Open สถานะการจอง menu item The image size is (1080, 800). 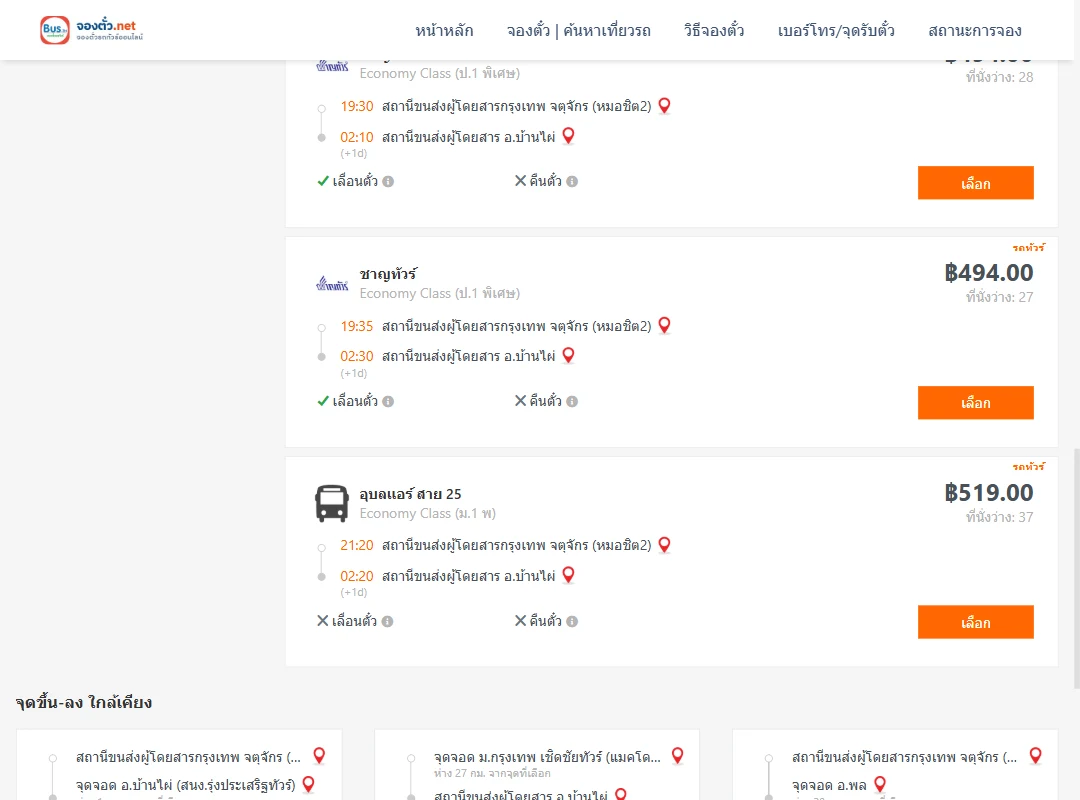click(975, 30)
